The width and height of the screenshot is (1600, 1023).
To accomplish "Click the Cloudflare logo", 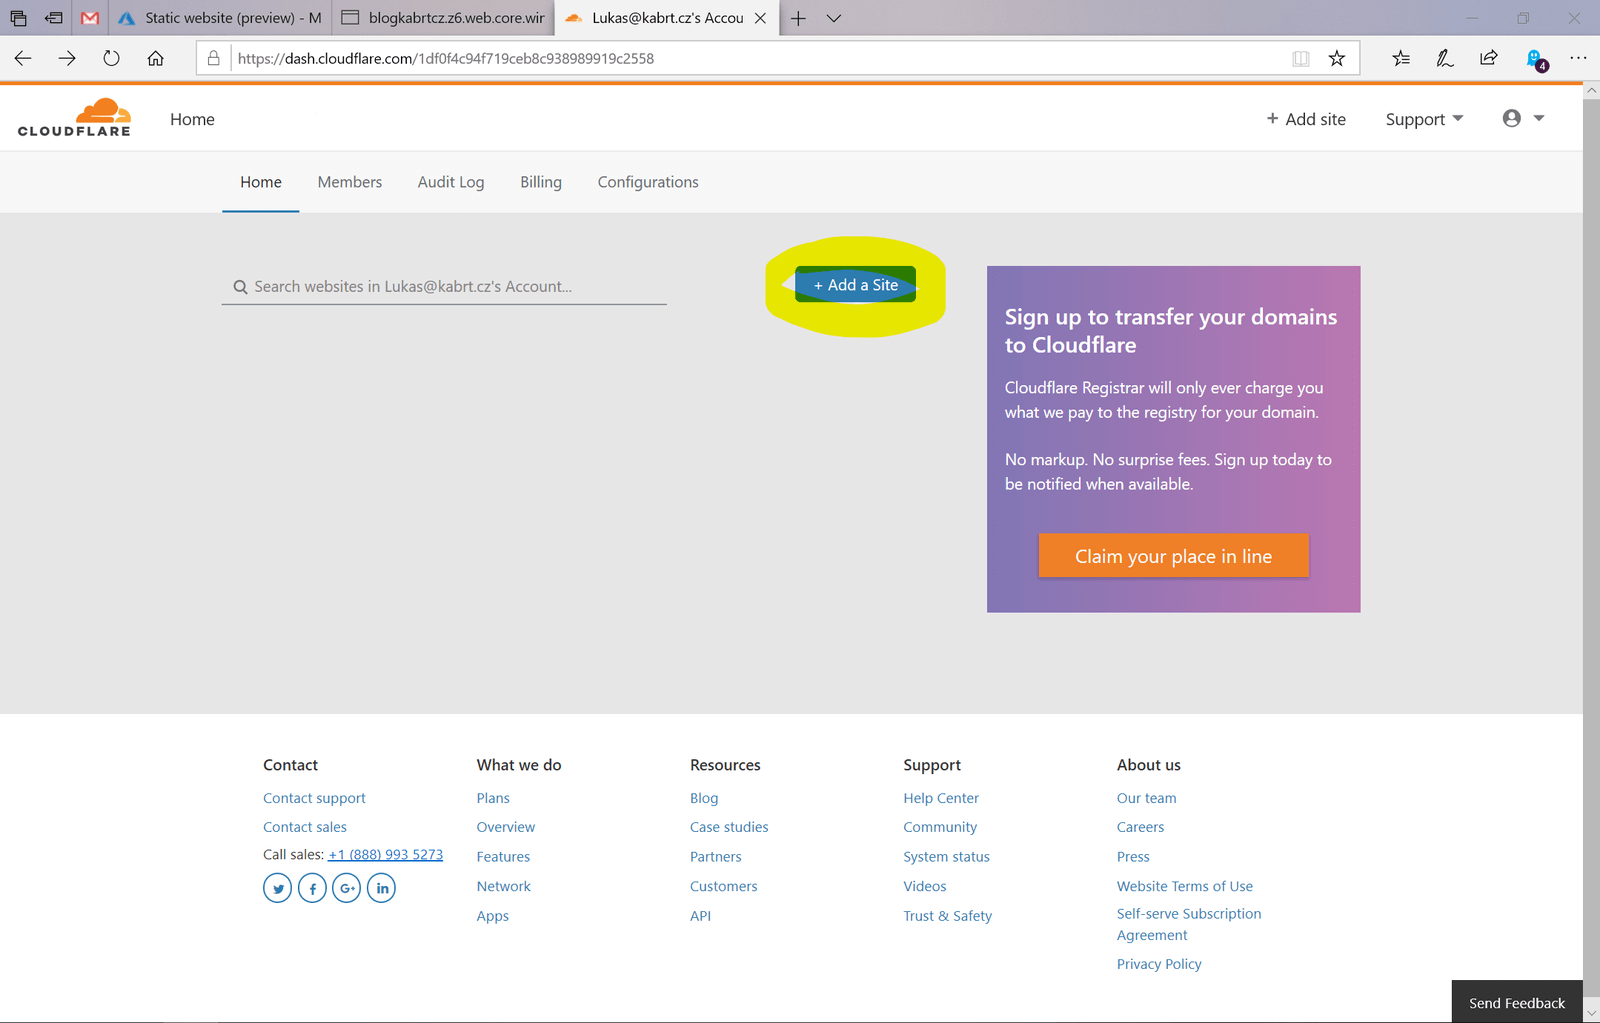I will click(74, 117).
